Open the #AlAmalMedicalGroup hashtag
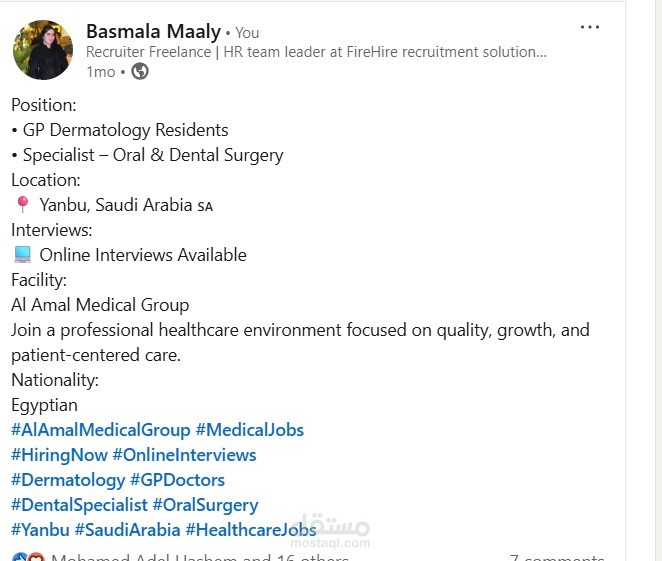The image size is (662, 561). pyautogui.click(x=100, y=430)
